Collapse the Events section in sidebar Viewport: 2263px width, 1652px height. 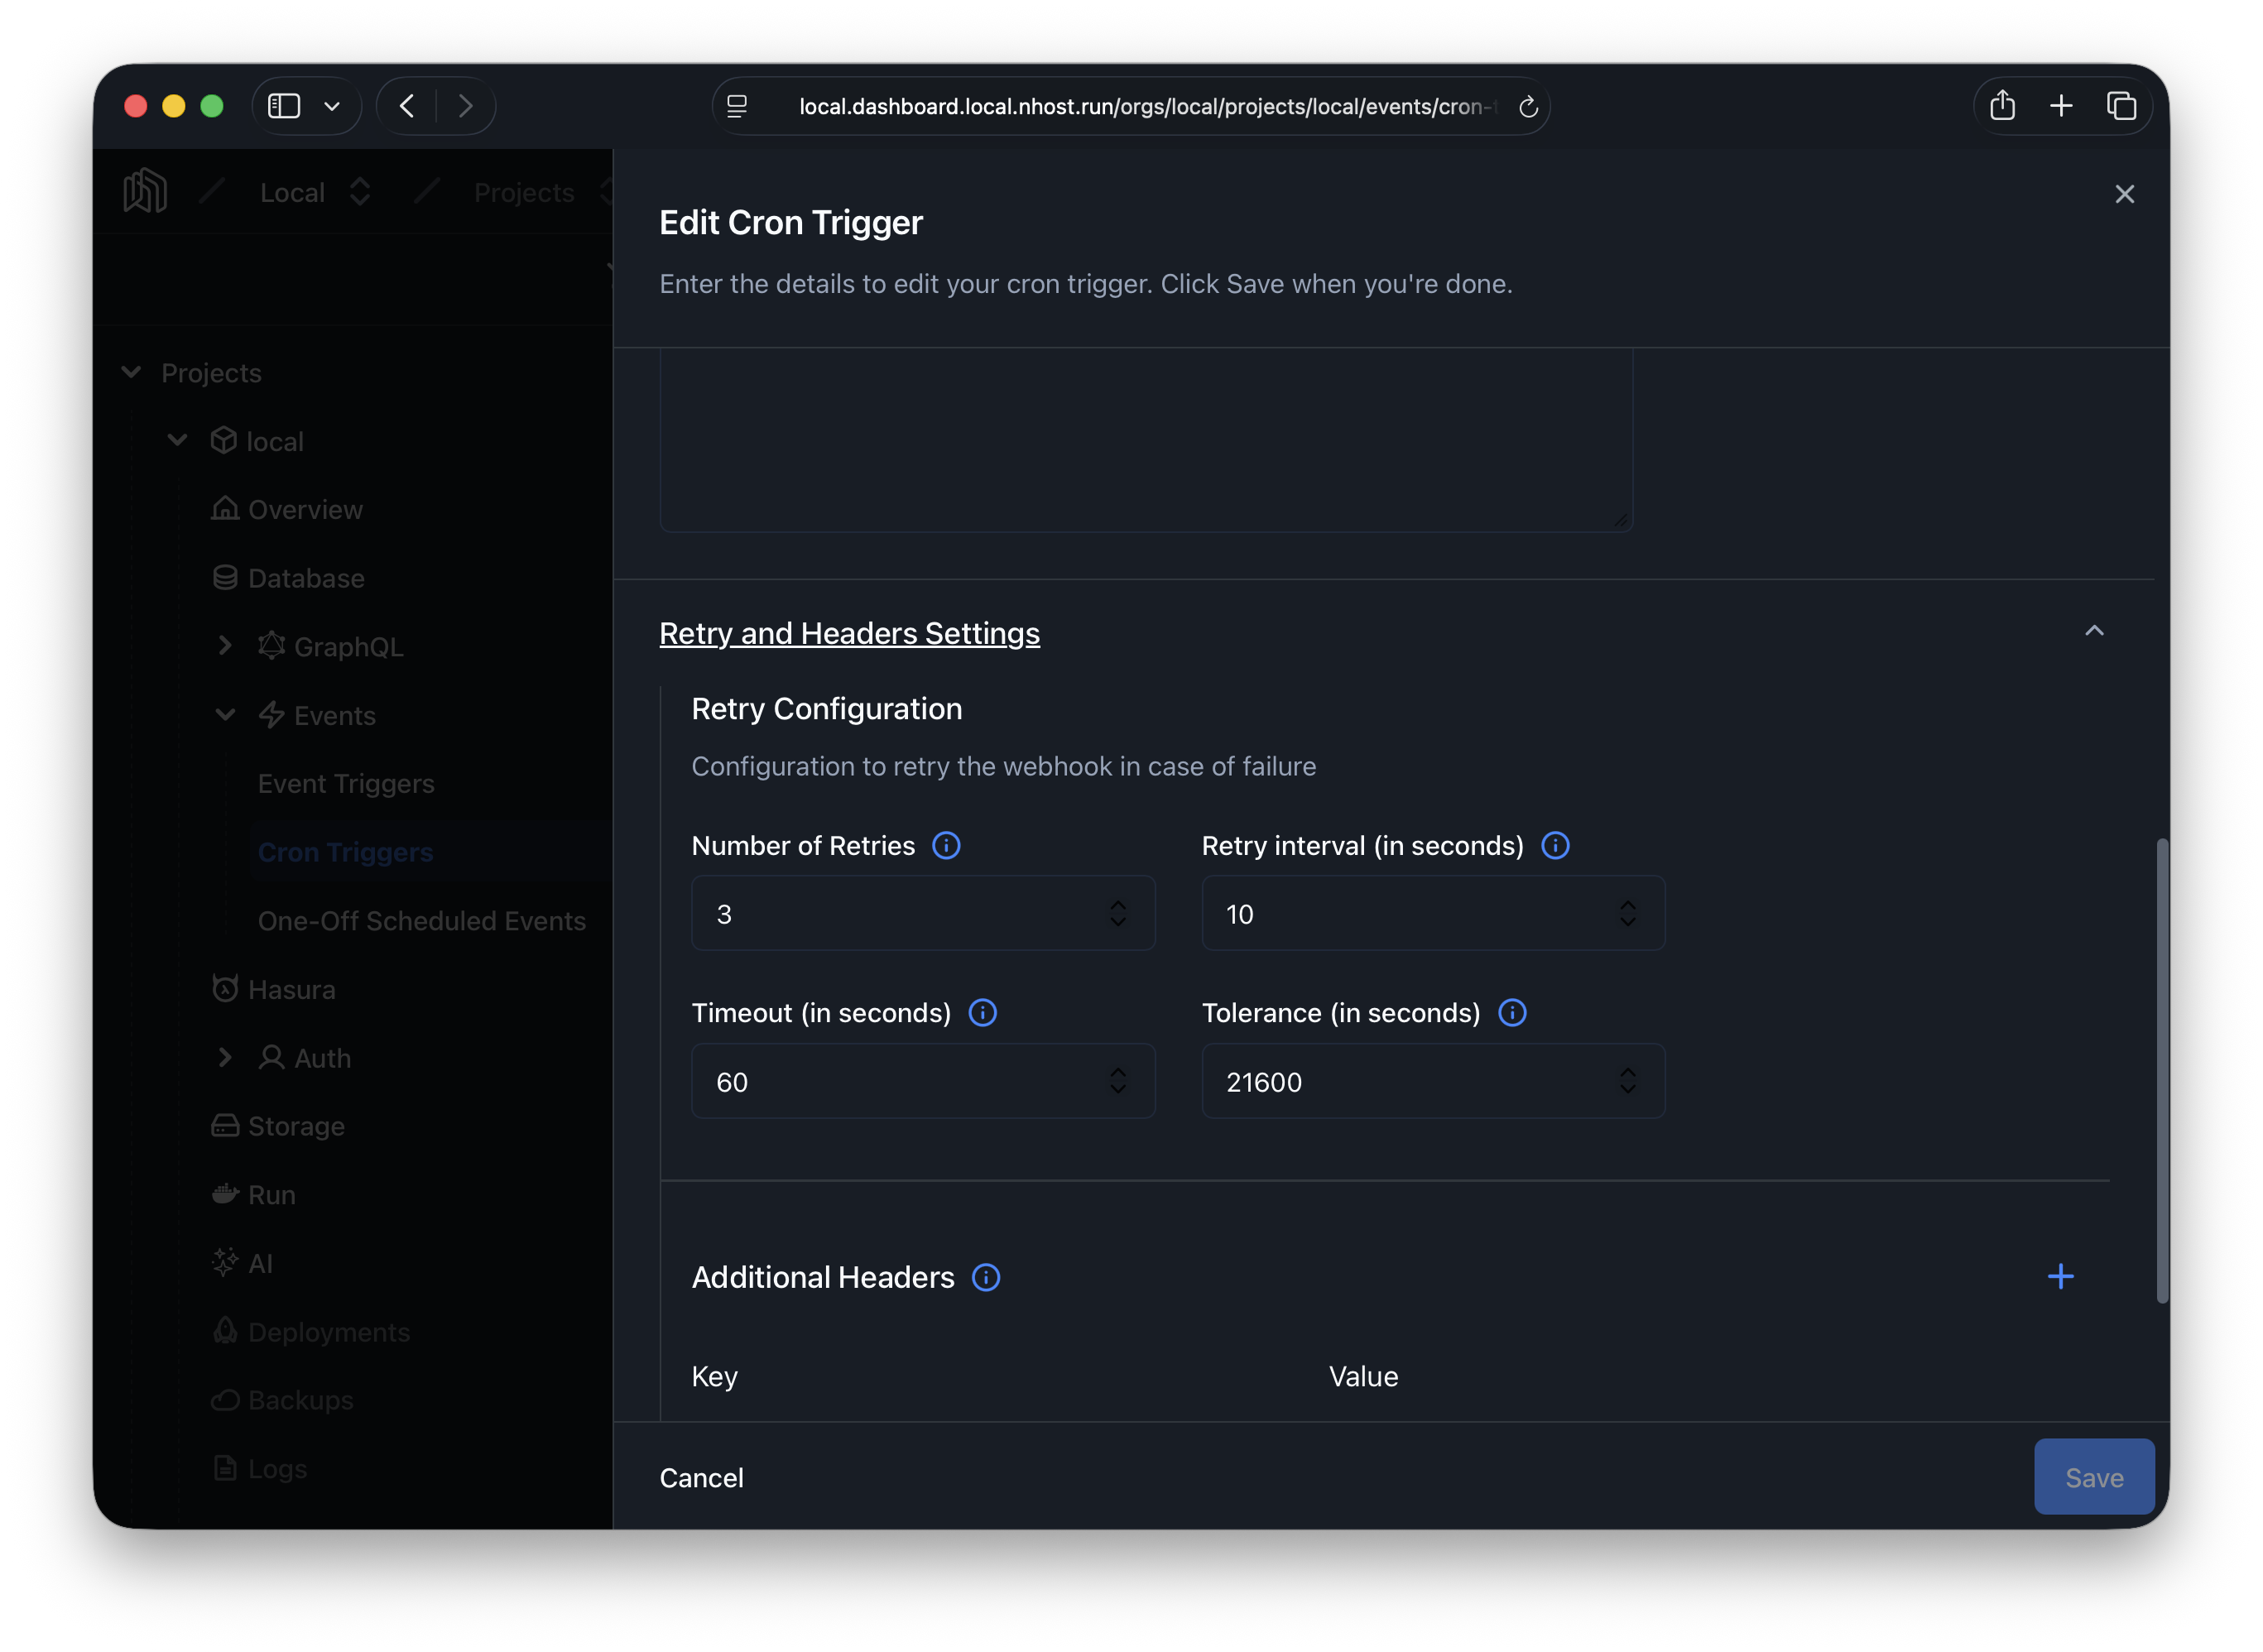[x=224, y=714]
